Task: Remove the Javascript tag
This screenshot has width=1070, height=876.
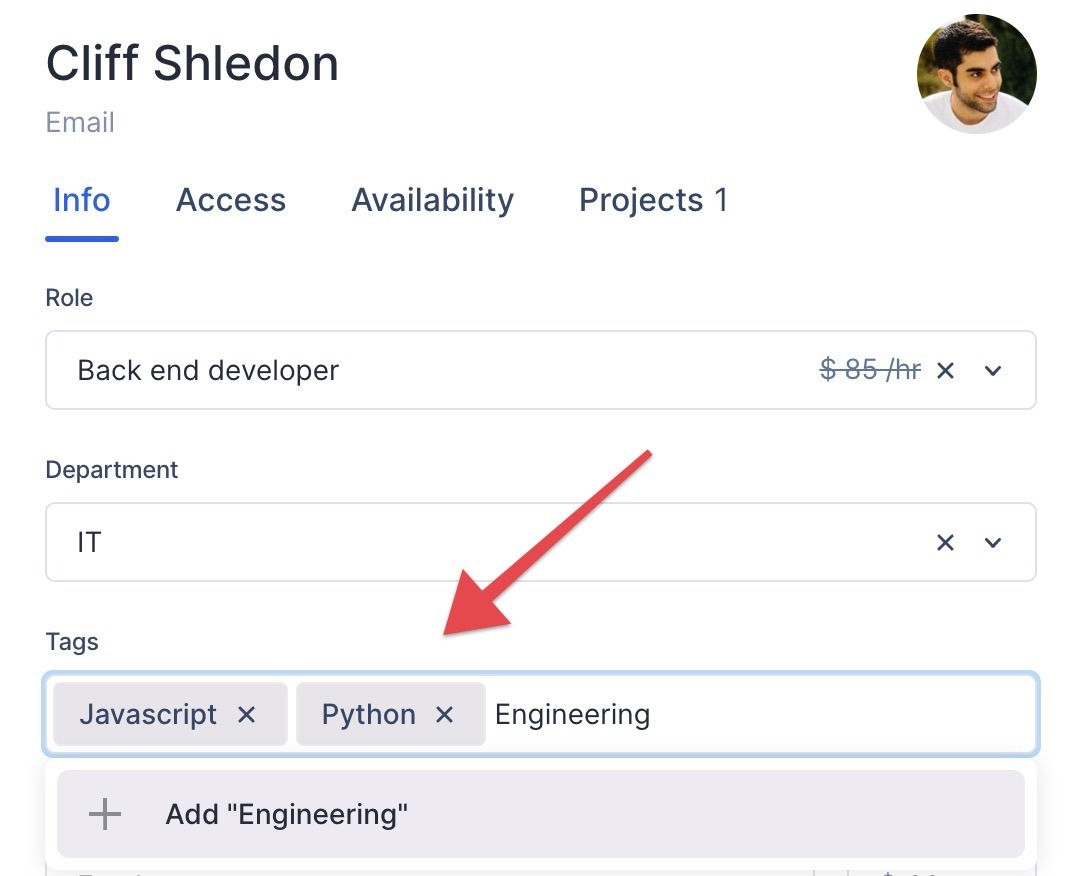Action: coord(246,715)
